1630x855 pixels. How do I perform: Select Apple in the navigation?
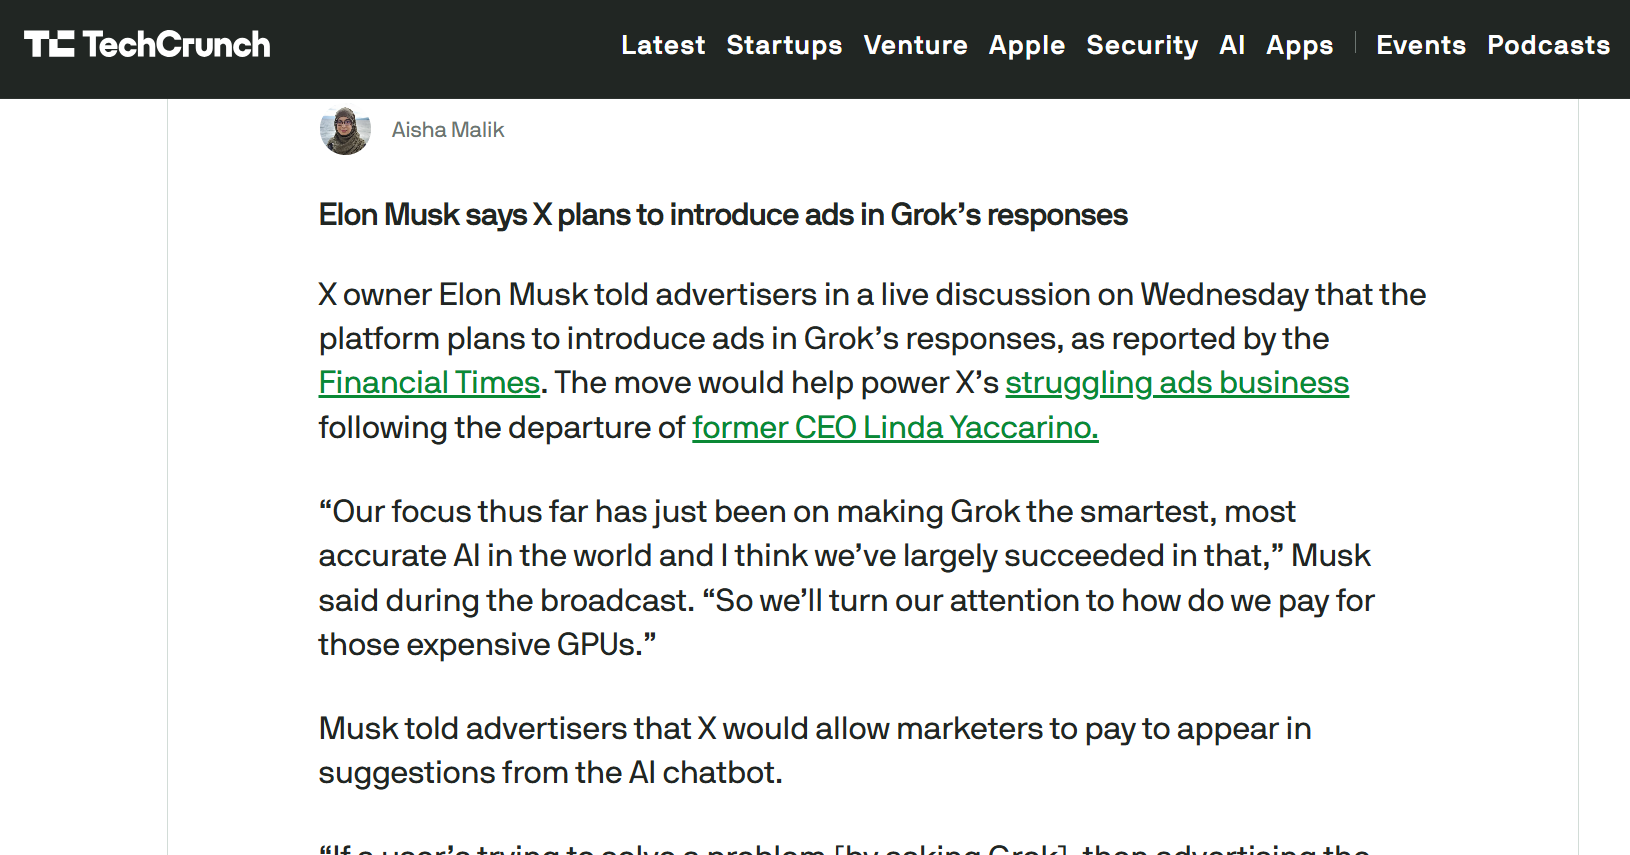[x=1027, y=45]
